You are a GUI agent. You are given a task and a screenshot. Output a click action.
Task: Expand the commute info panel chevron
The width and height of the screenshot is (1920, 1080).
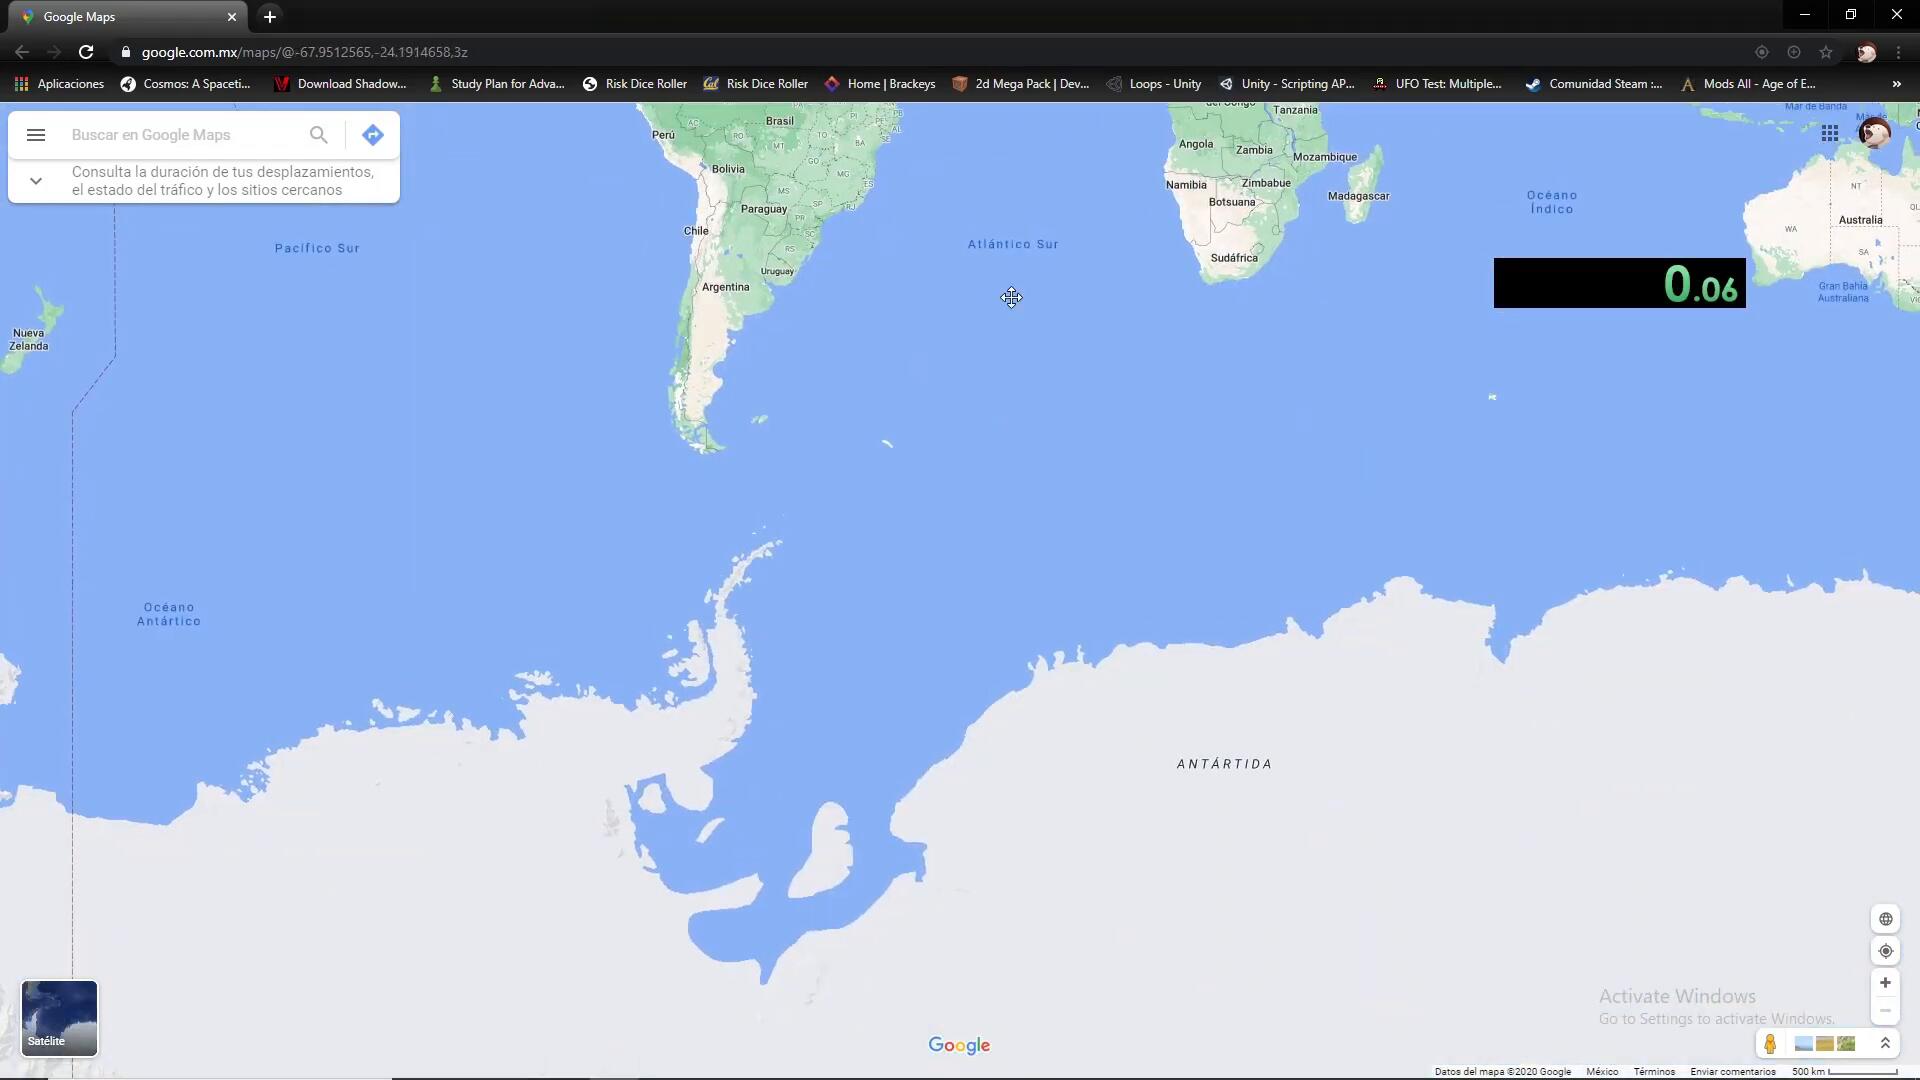point(36,181)
